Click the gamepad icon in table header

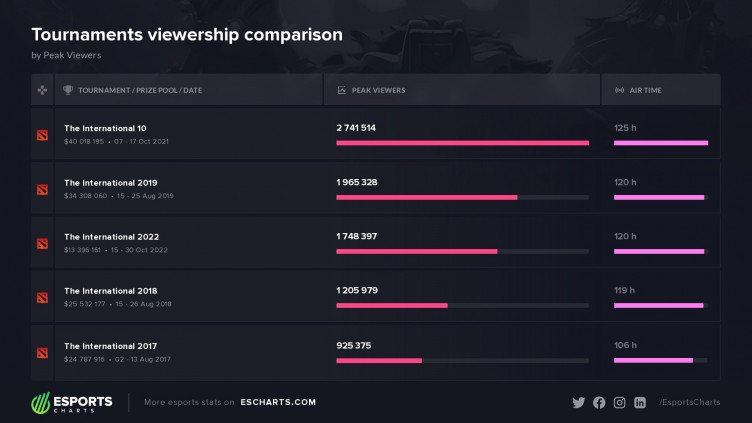[42, 90]
